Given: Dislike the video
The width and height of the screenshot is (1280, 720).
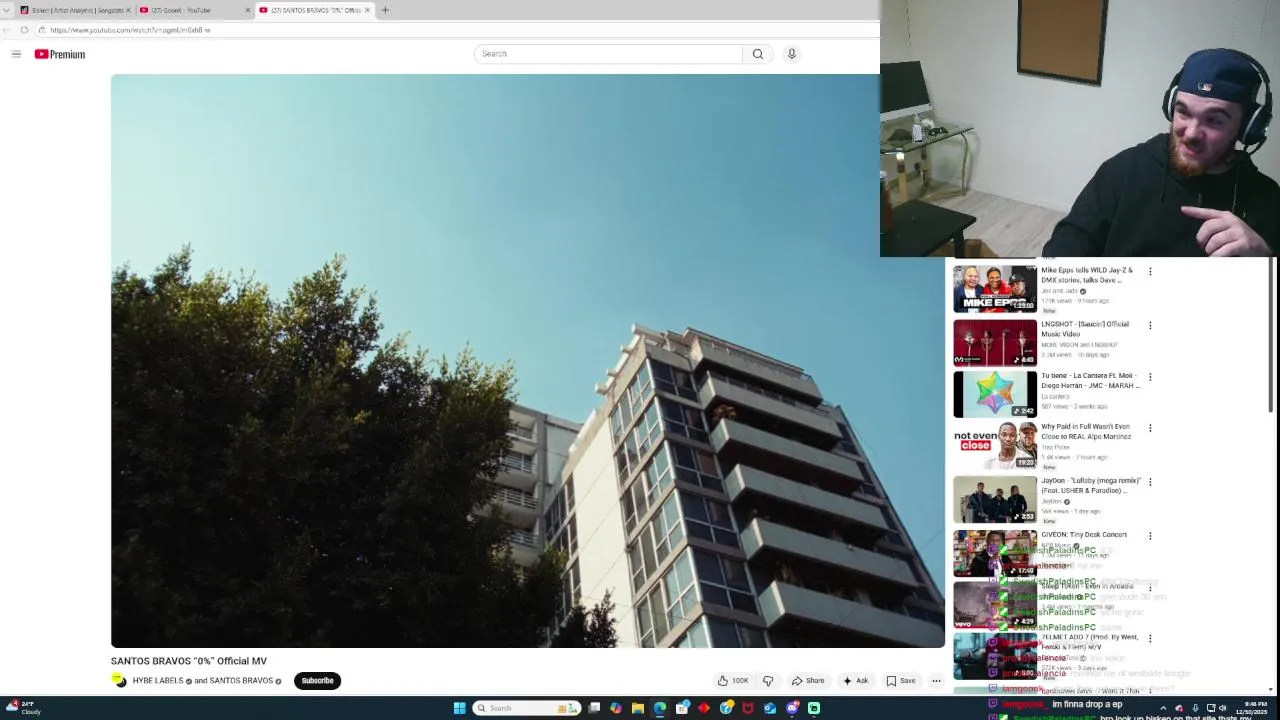Looking at the screenshot, I should point(768,681).
